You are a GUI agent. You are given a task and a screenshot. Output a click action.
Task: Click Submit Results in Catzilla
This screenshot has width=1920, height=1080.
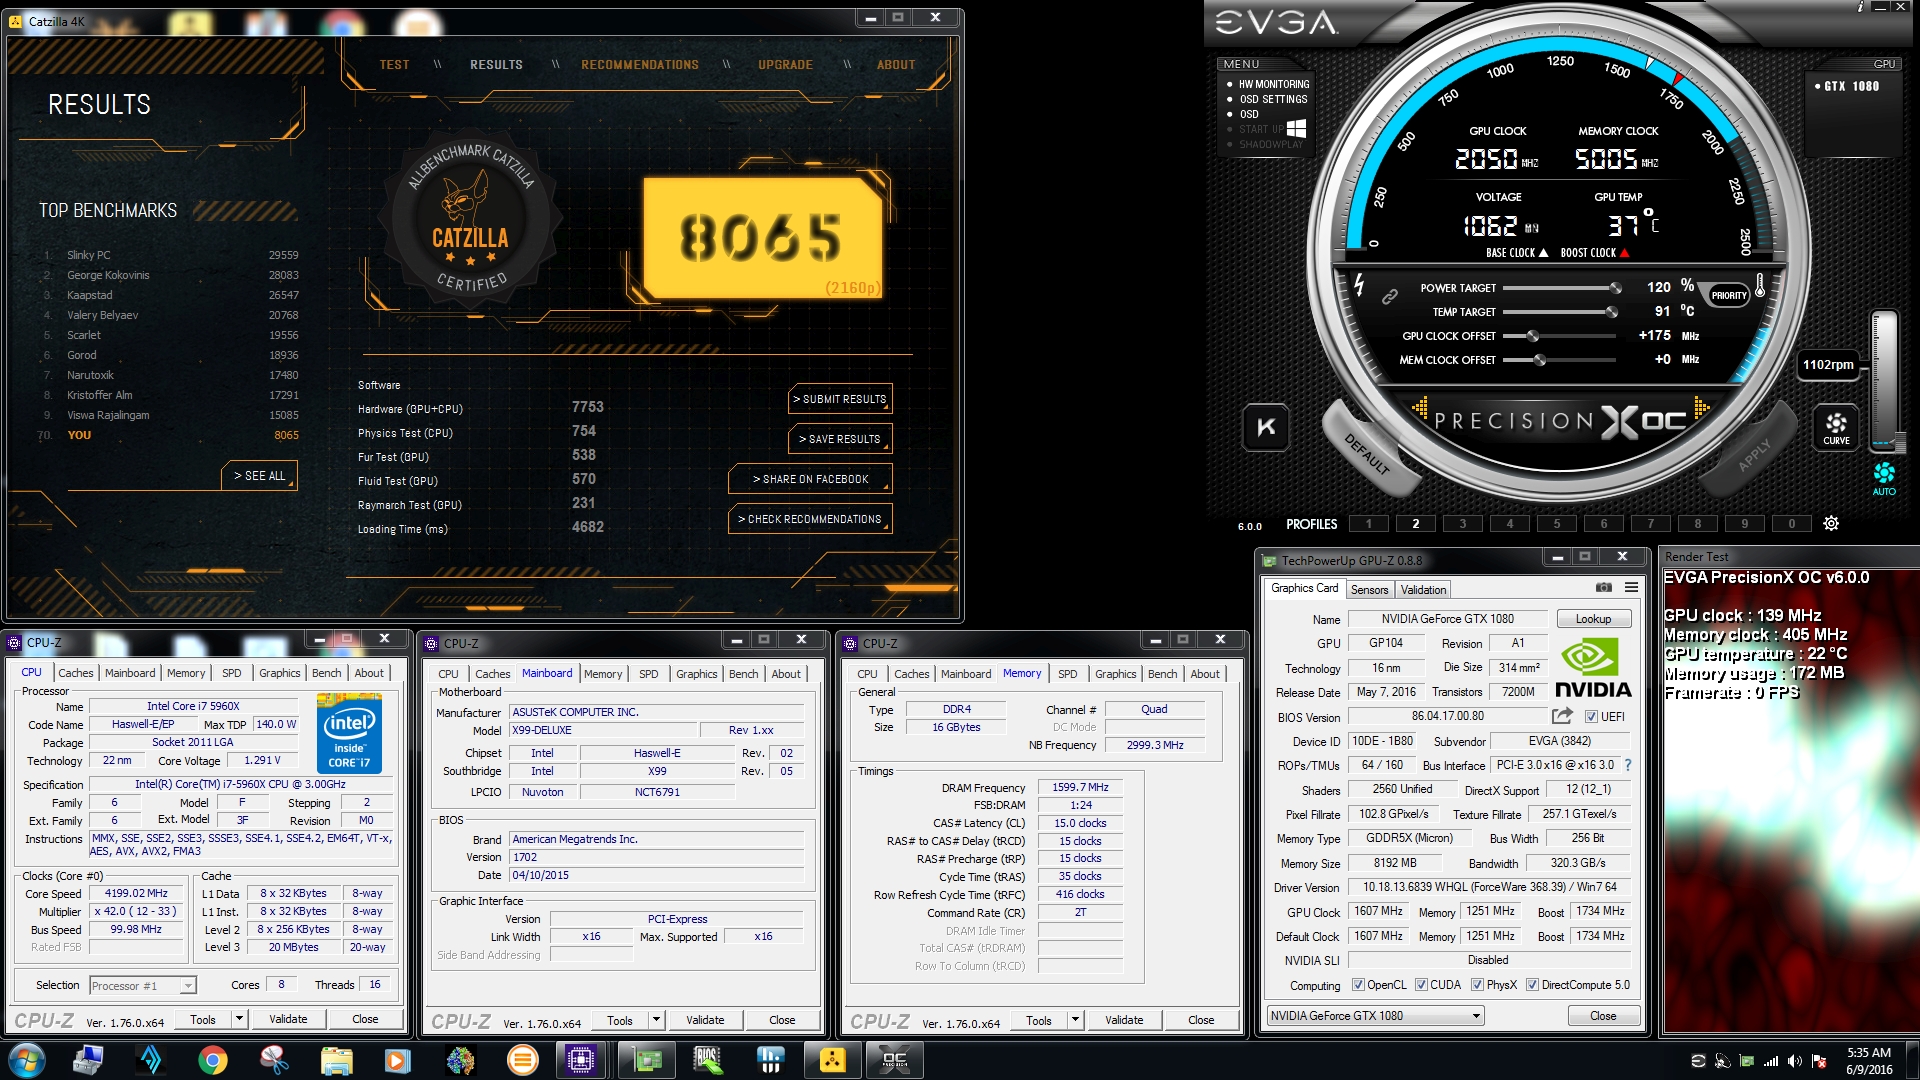pos(840,399)
